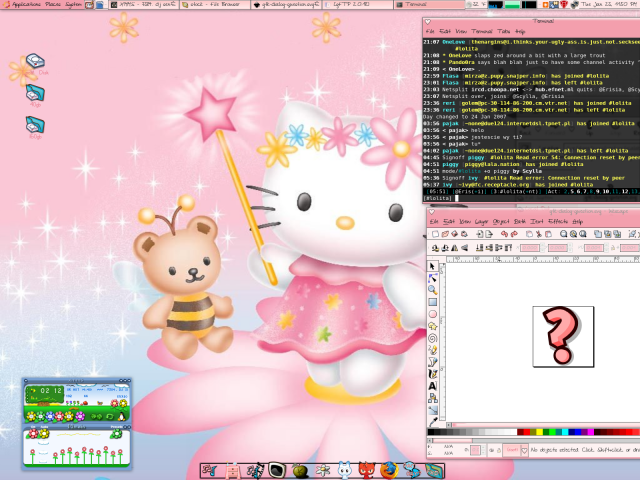Pick the black swatch in Inkscape palette

pos(431,432)
